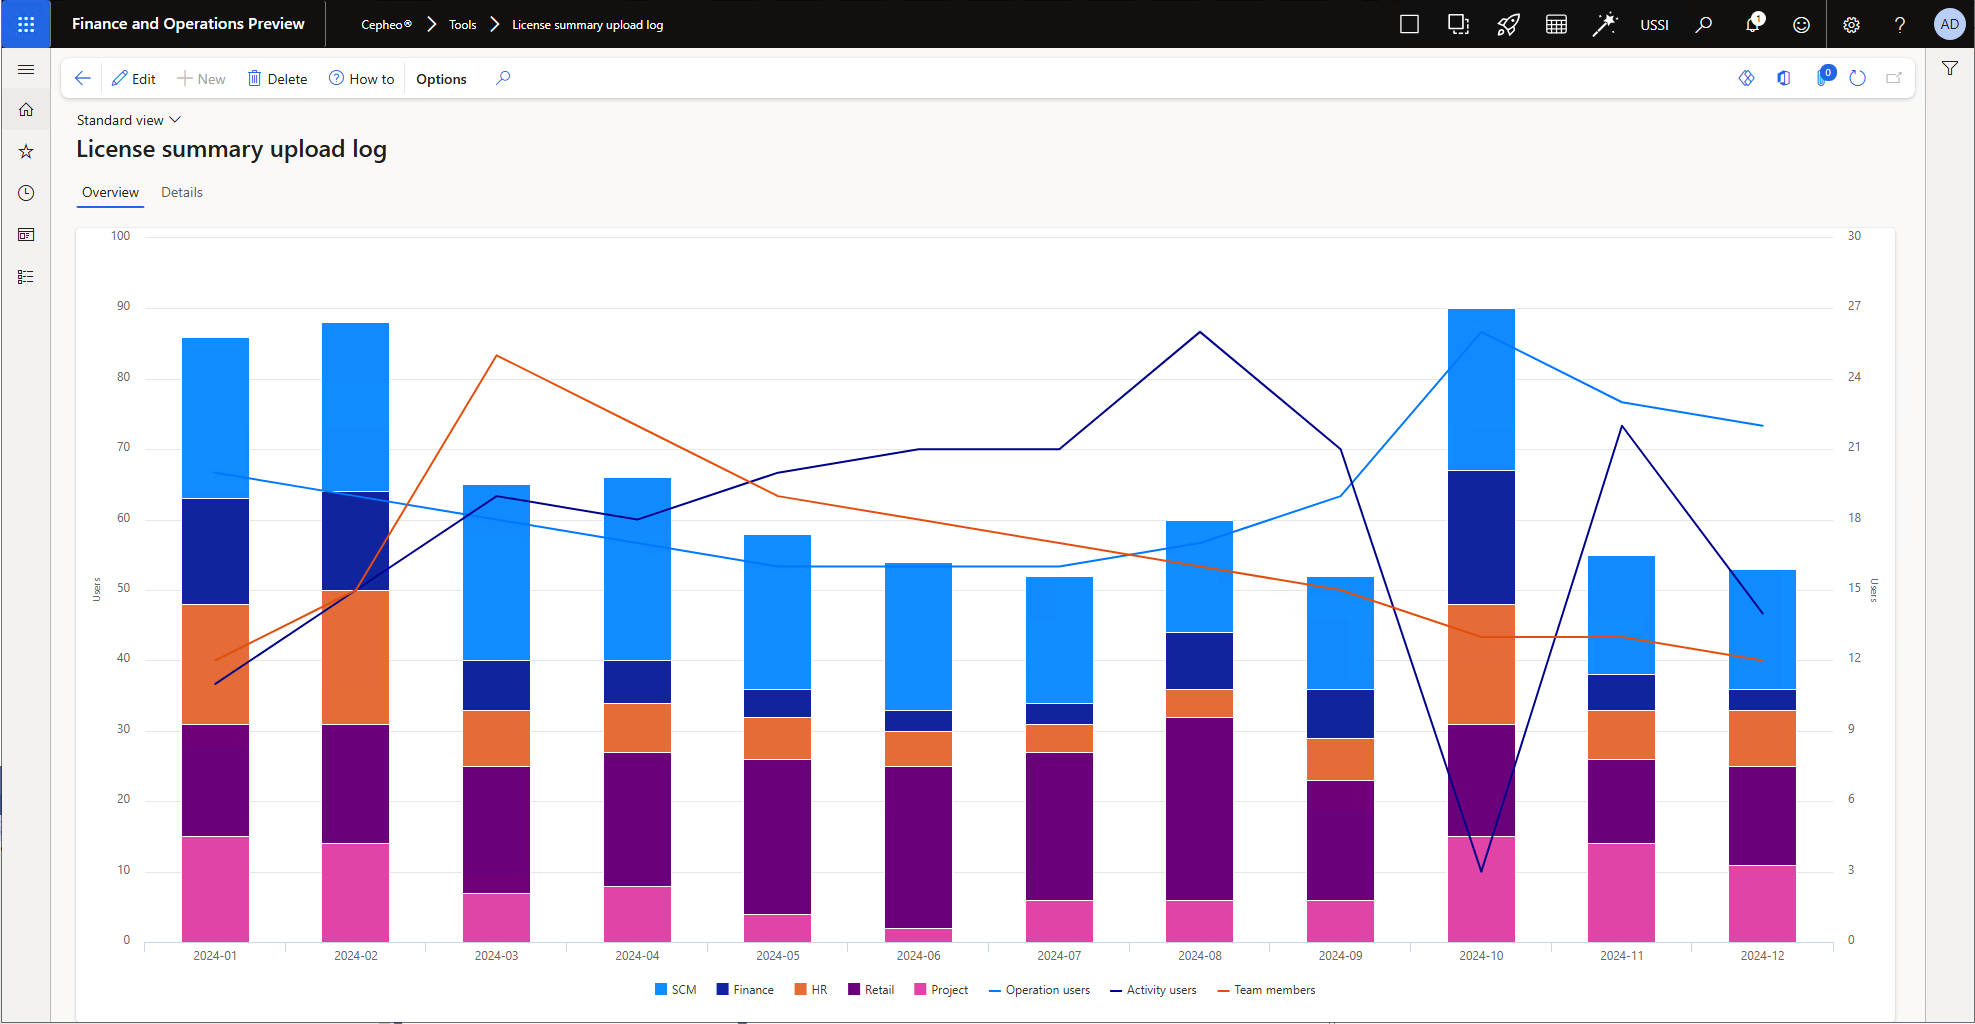Expand the left navigation pane hamburger
This screenshot has width=1975, height=1024.
click(26, 69)
